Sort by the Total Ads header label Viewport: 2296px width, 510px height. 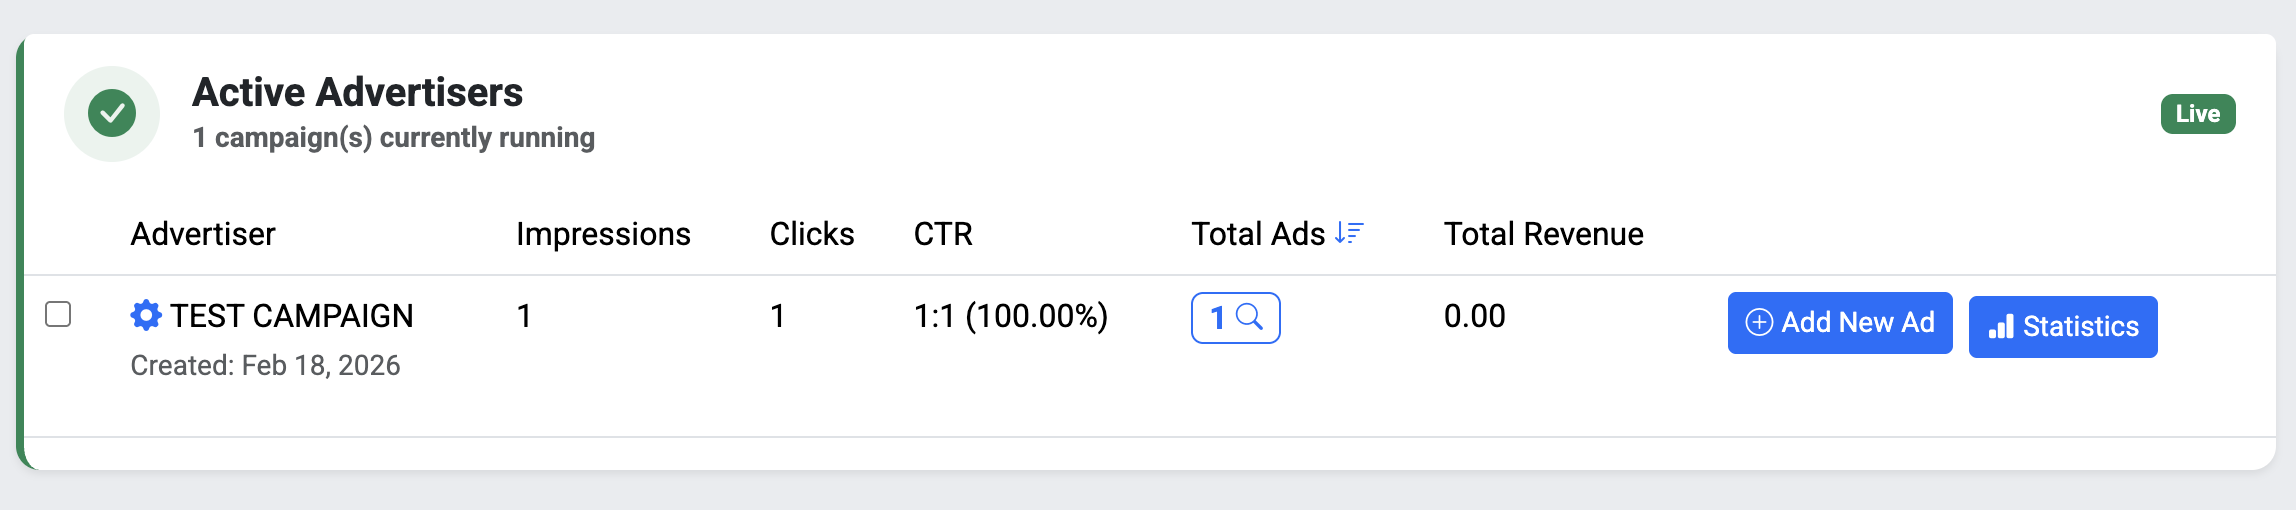[x=1257, y=234]
